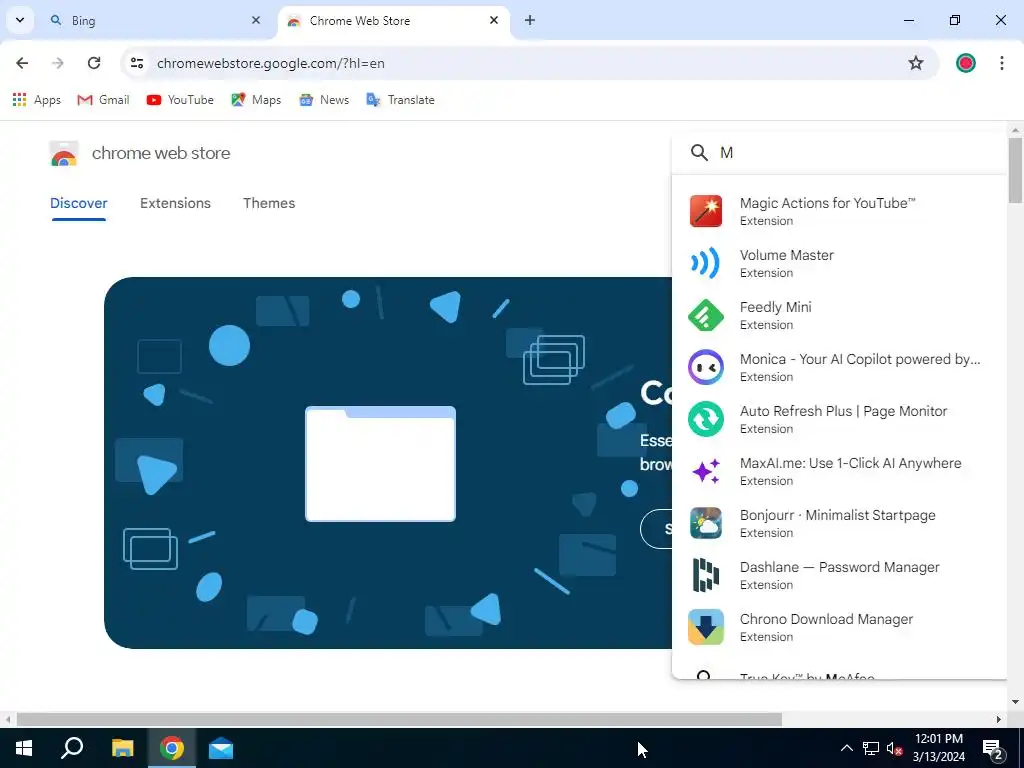Choose Bonjourr · Minimalist Startpage suggestion
Viewport: 1024px width, 768px height.
839,523
